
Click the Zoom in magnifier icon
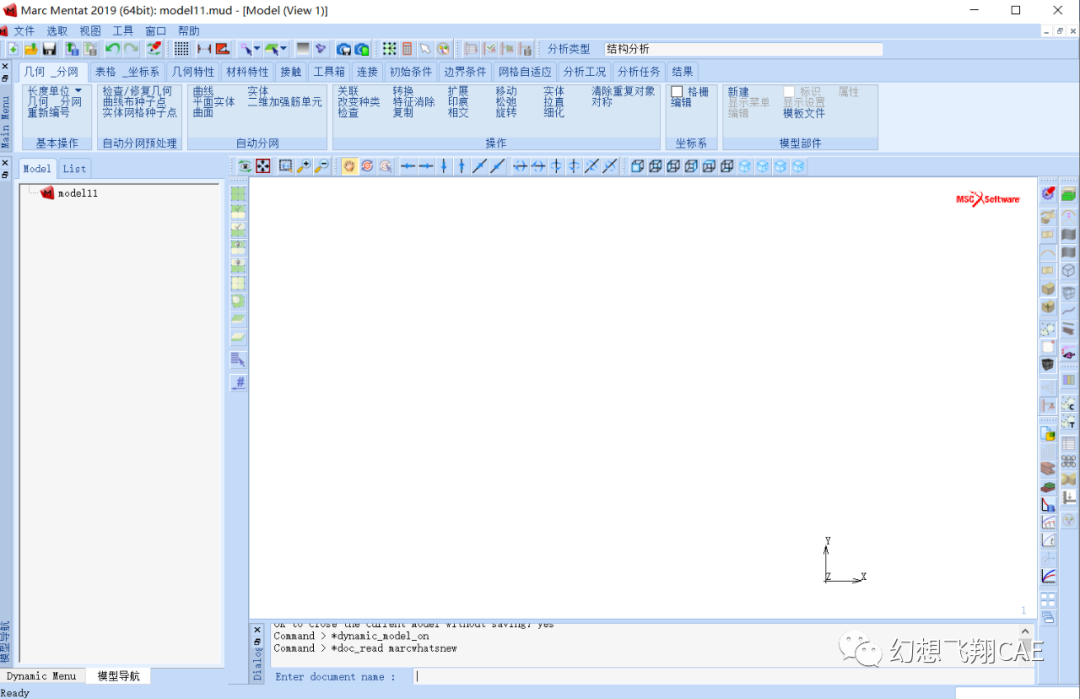[x=303, y=167]
